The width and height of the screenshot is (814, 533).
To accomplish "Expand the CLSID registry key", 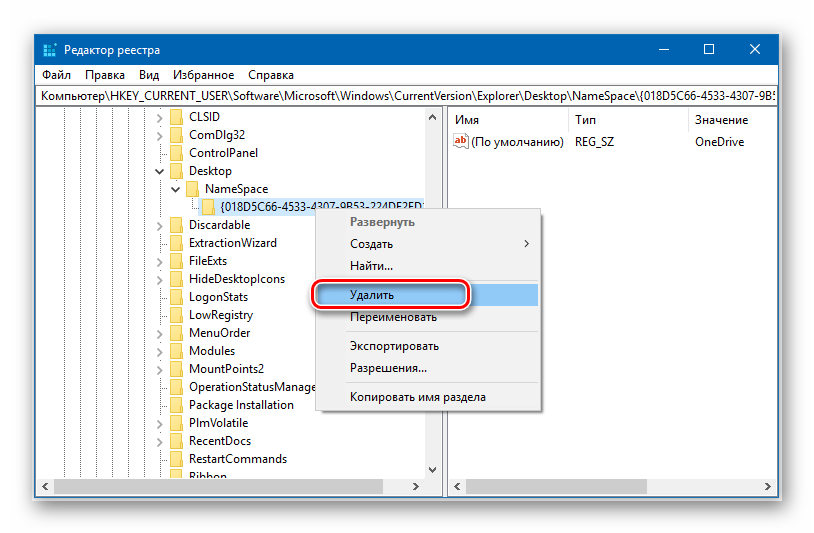I will 160,117.
